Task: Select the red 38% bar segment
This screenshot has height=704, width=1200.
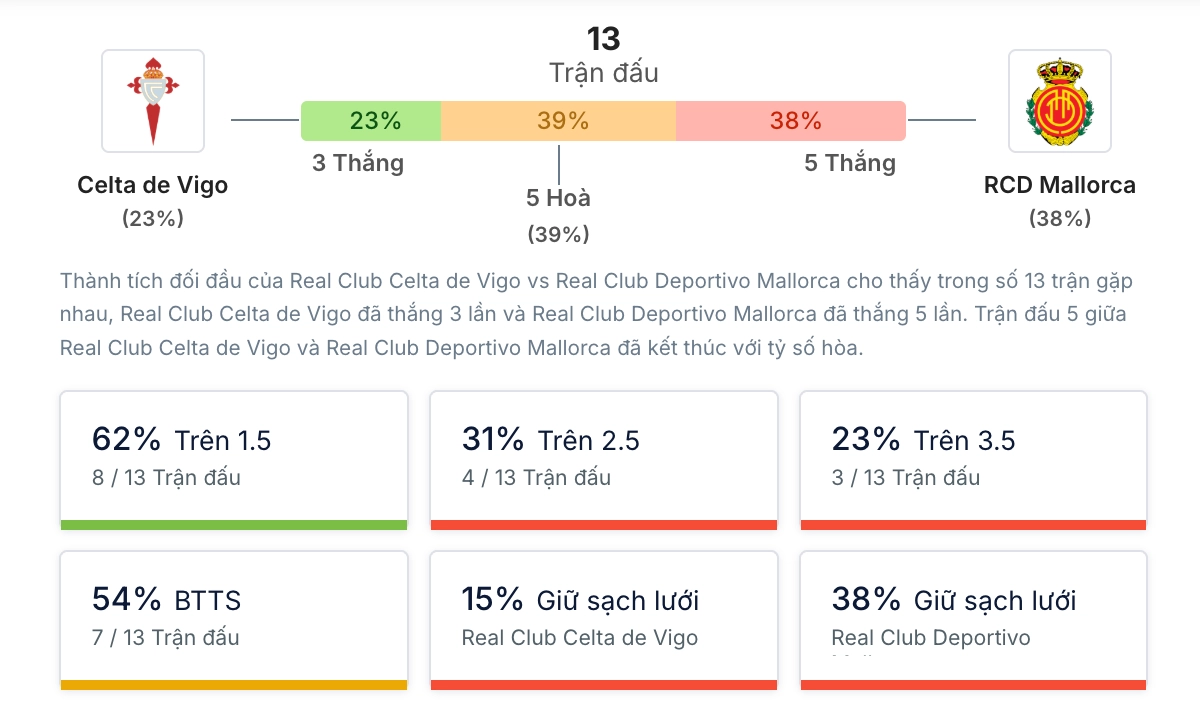Action: click(791, 120)
